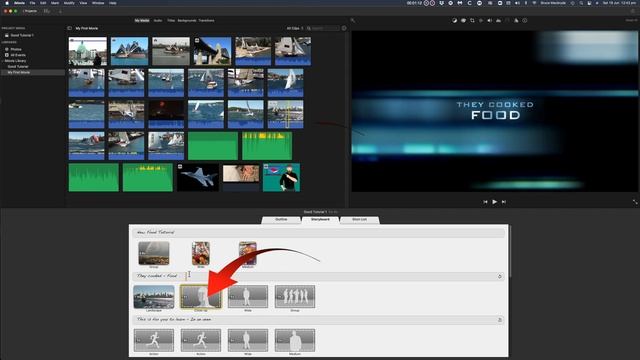The image size is (640, 360).
Task: Go back to Projects
Action: (x=29, y=11)
